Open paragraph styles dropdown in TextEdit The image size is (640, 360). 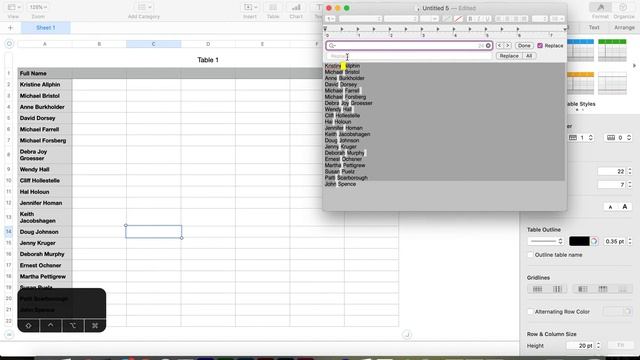point(330,19)
